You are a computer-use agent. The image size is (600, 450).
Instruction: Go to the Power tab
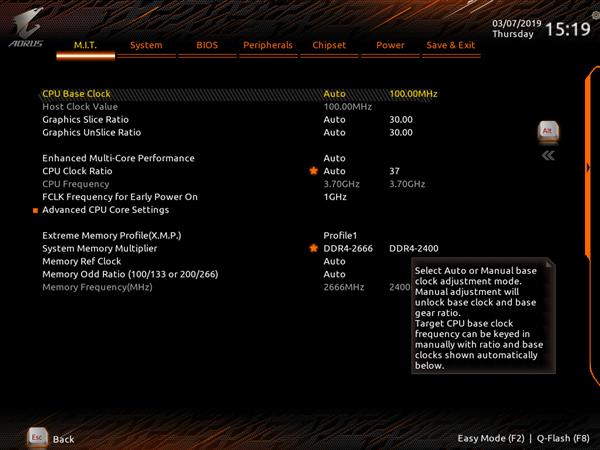point(390,45)
